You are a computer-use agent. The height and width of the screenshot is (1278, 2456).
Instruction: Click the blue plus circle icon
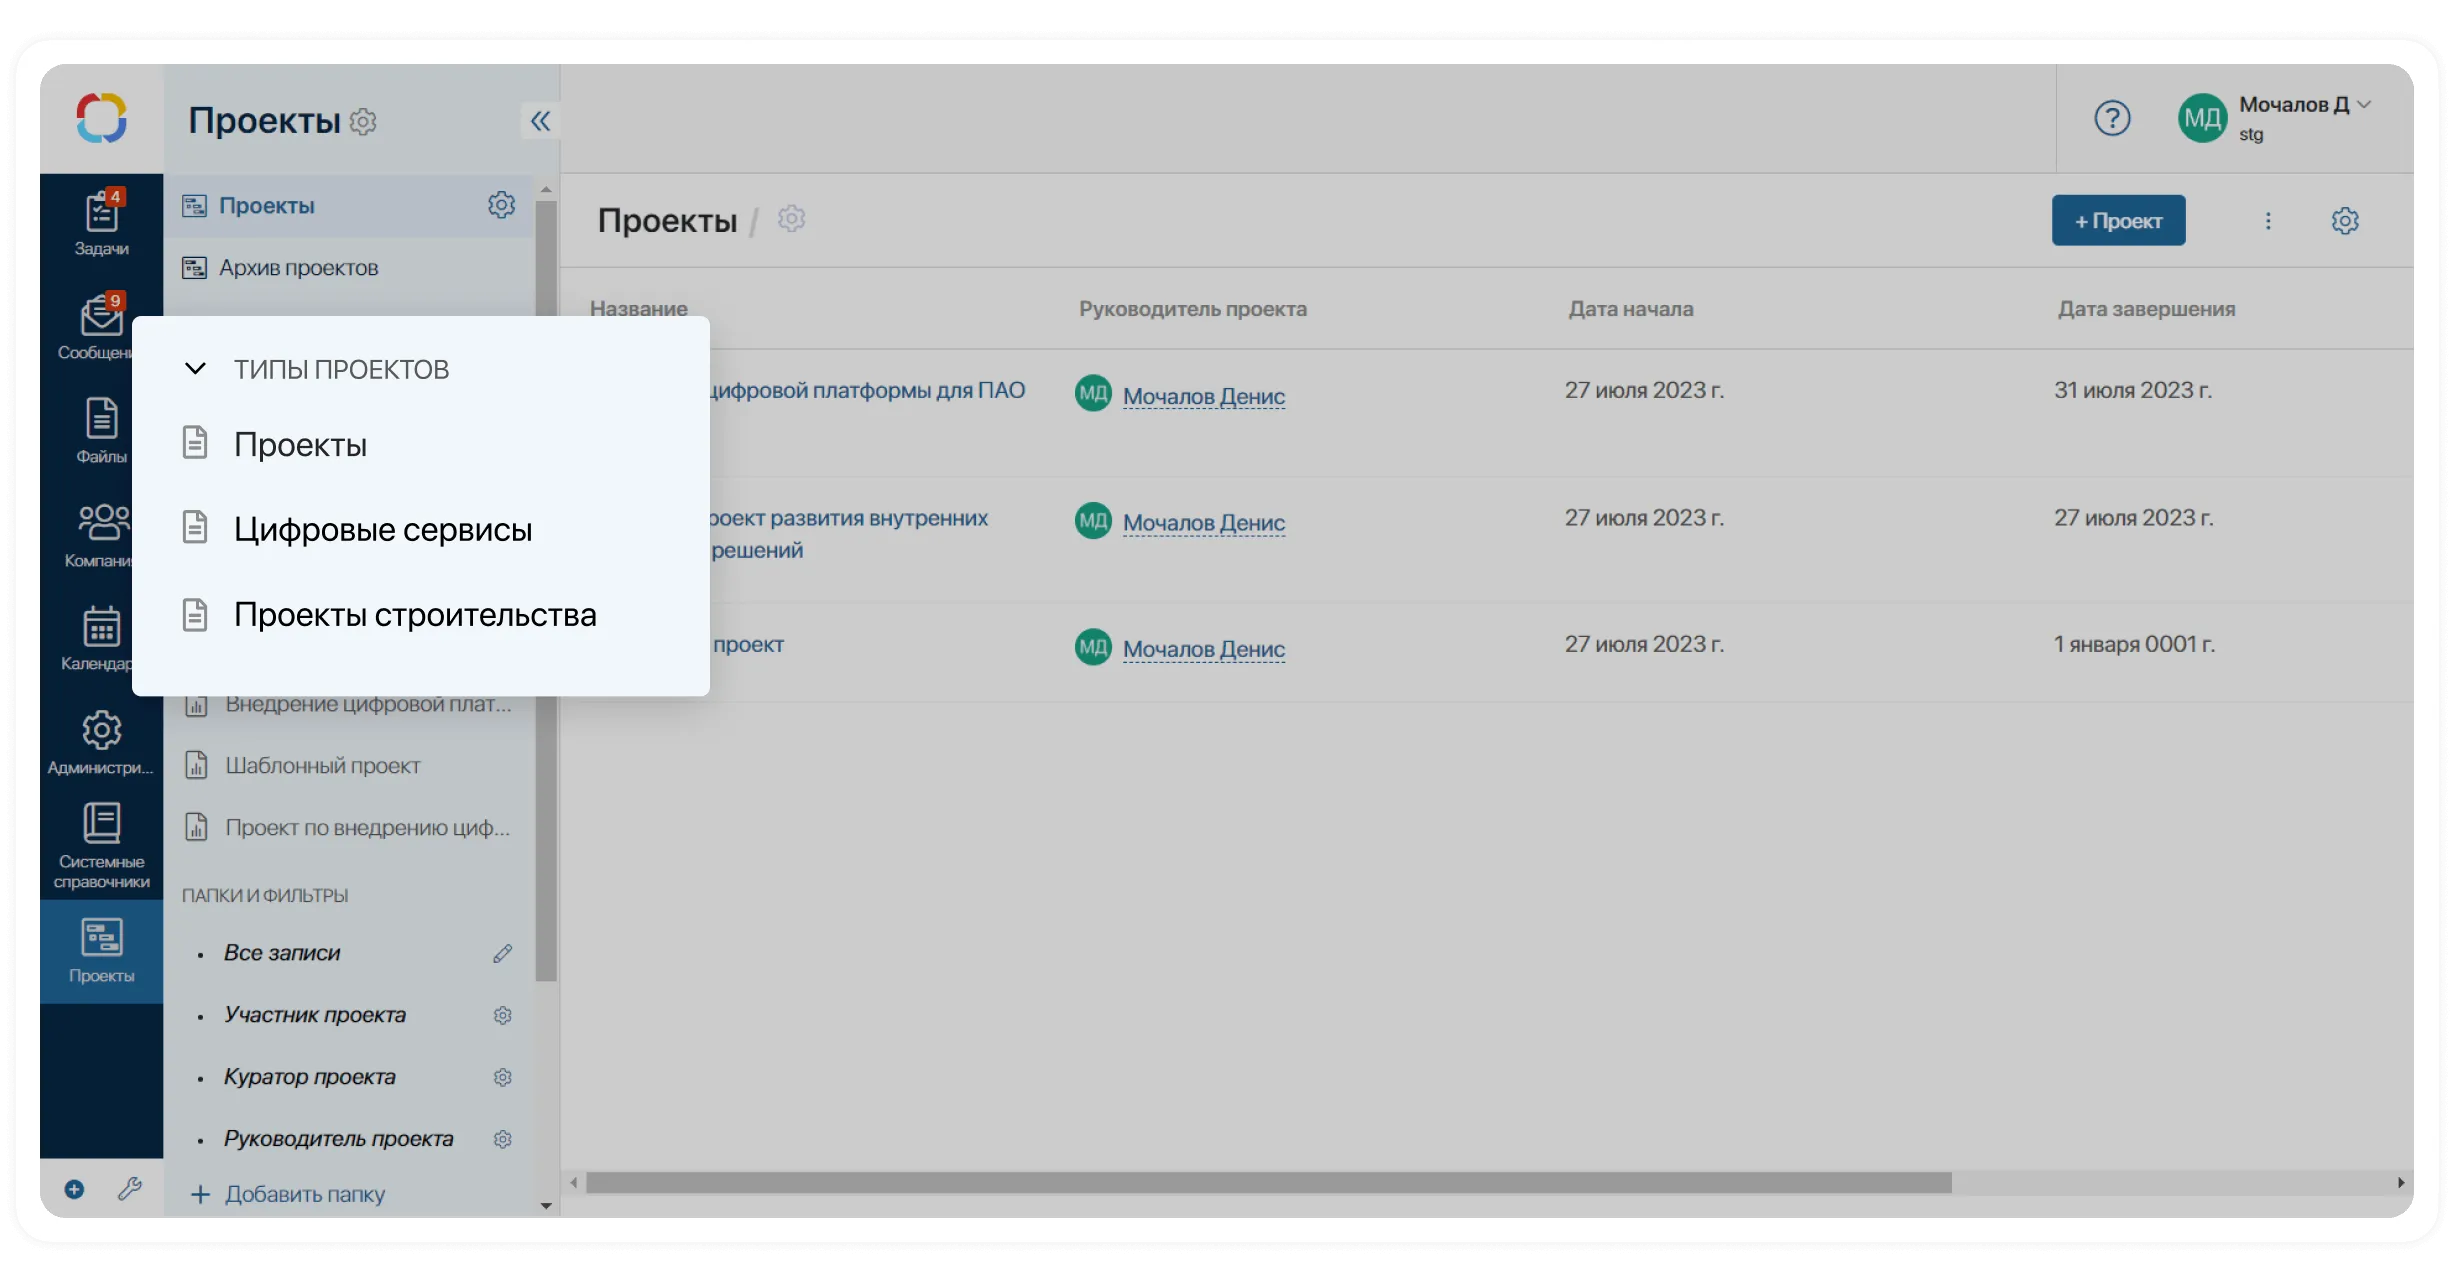(x=74, y=1189)
